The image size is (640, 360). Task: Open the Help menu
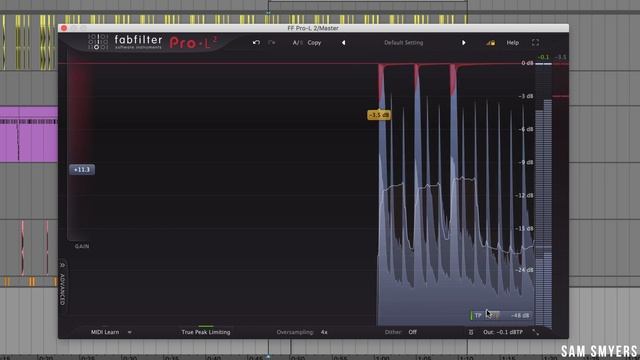(x=513, y=42)
